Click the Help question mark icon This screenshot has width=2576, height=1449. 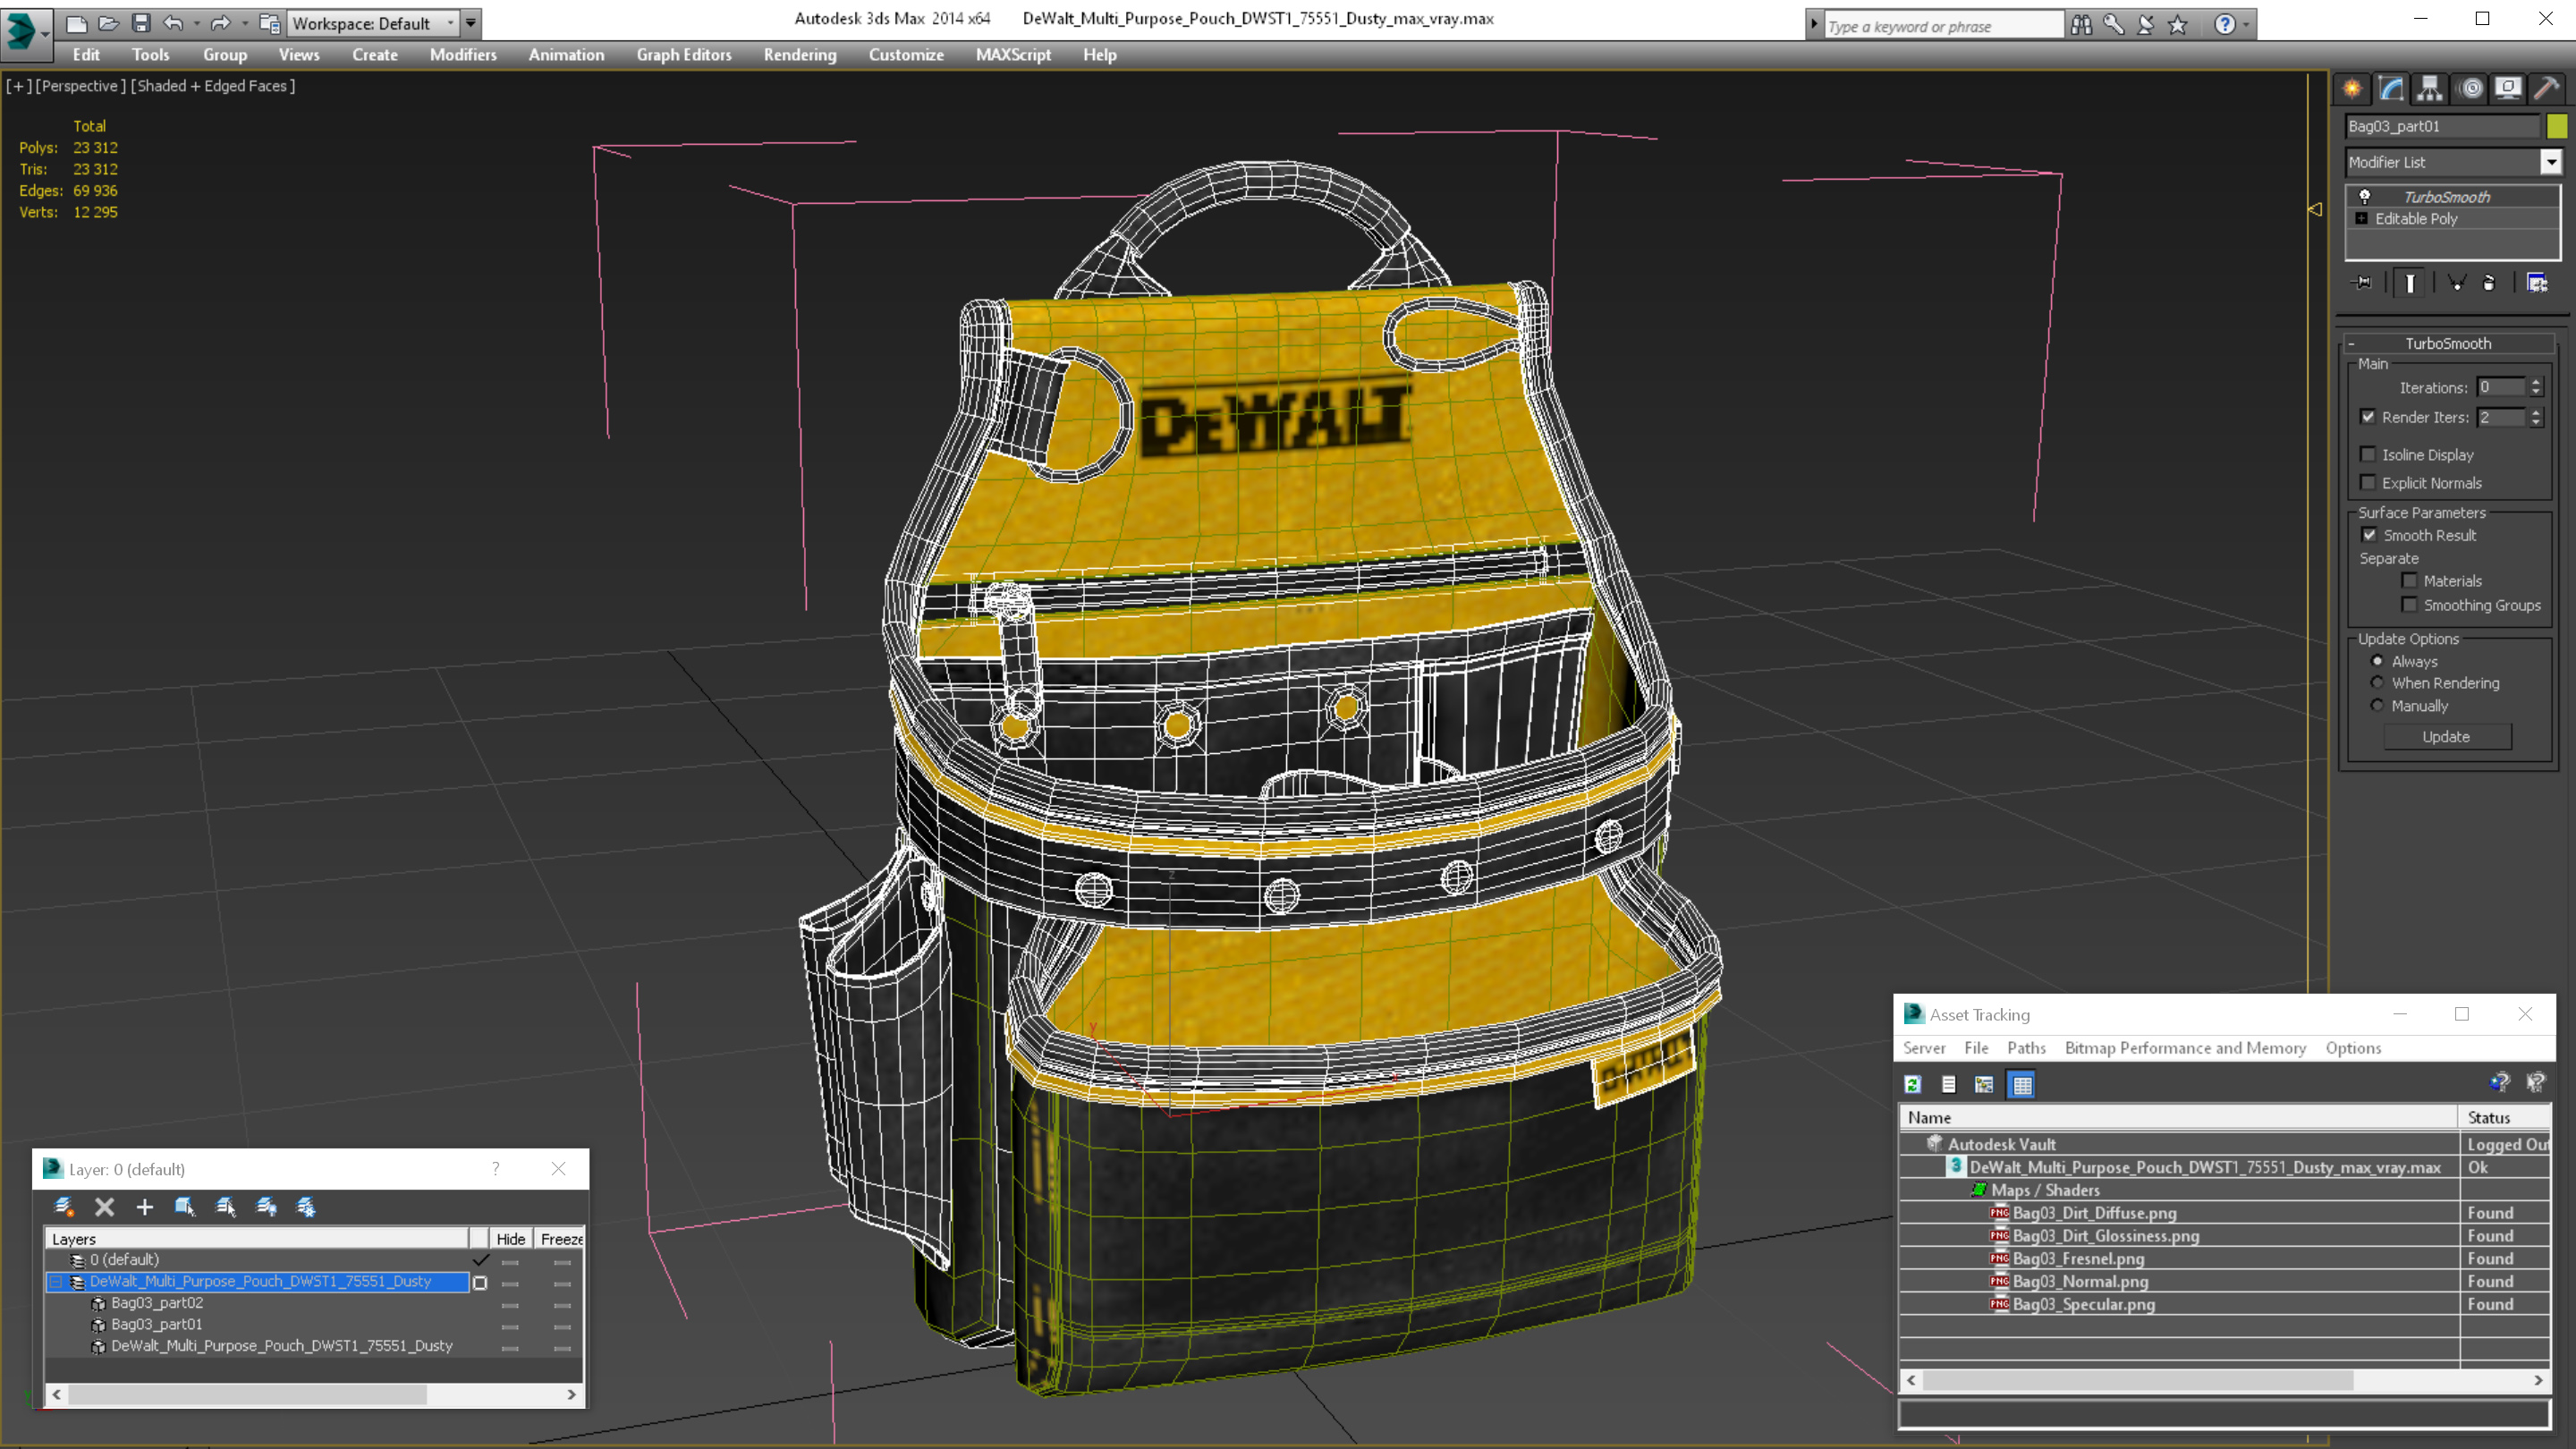pyautogui.click(x=2225, y=24)
